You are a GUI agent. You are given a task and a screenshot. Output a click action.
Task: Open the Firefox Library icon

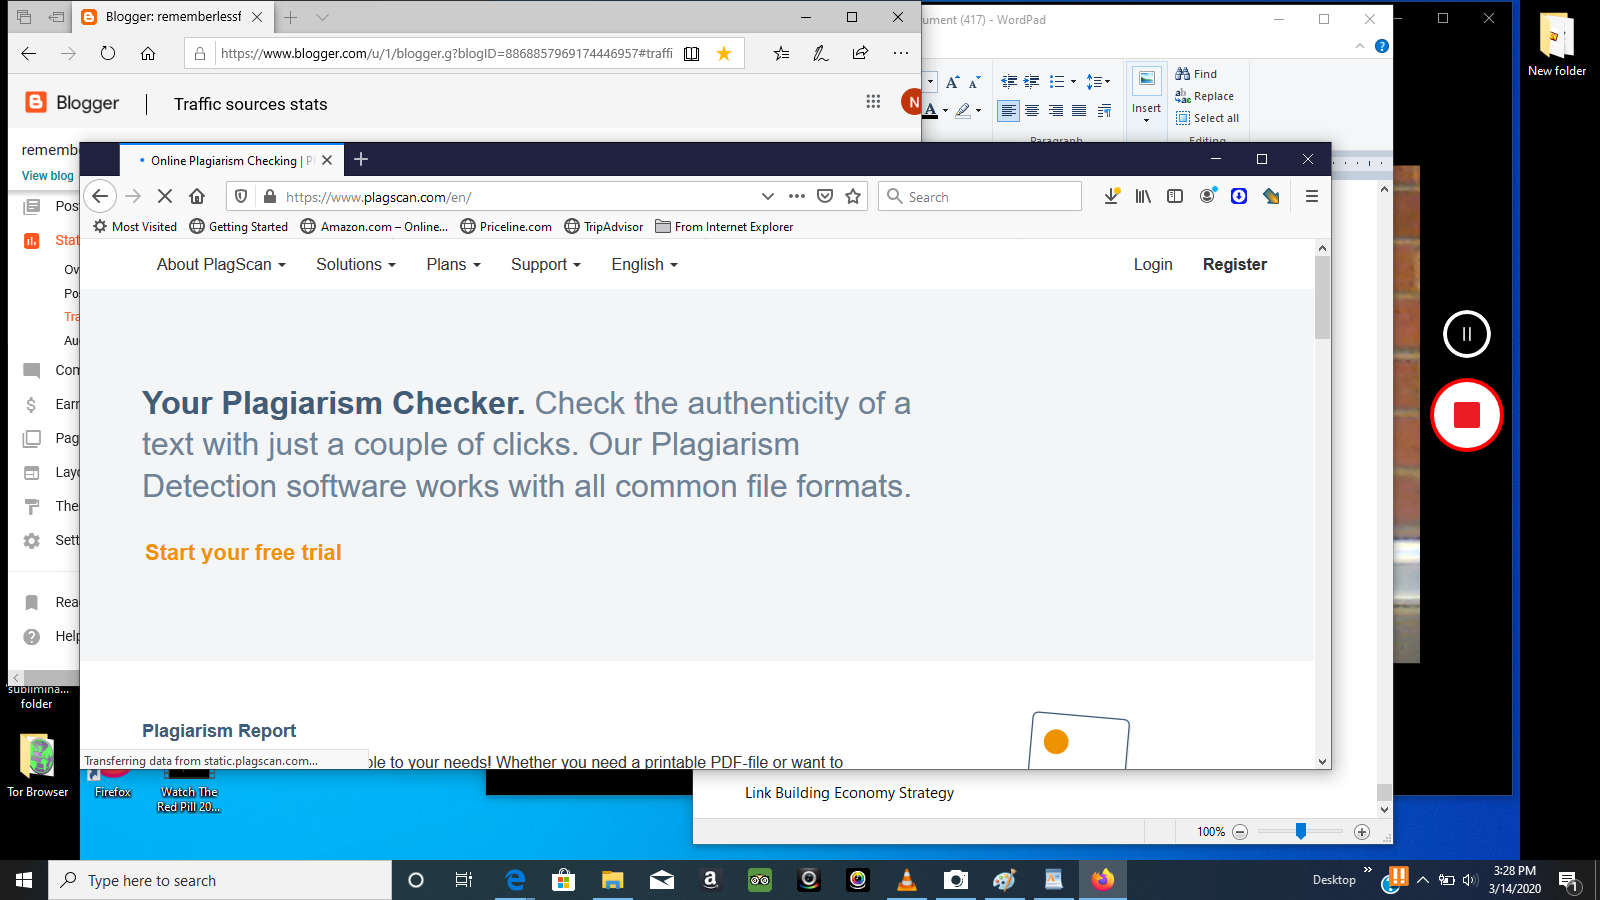[1143, 196]
